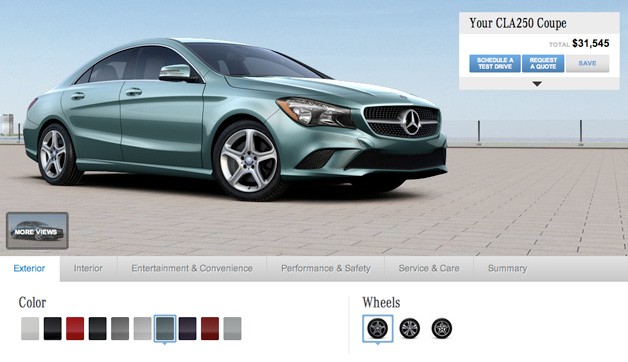Select the white color swatch

pyautogui.click(x=30, y=329)
